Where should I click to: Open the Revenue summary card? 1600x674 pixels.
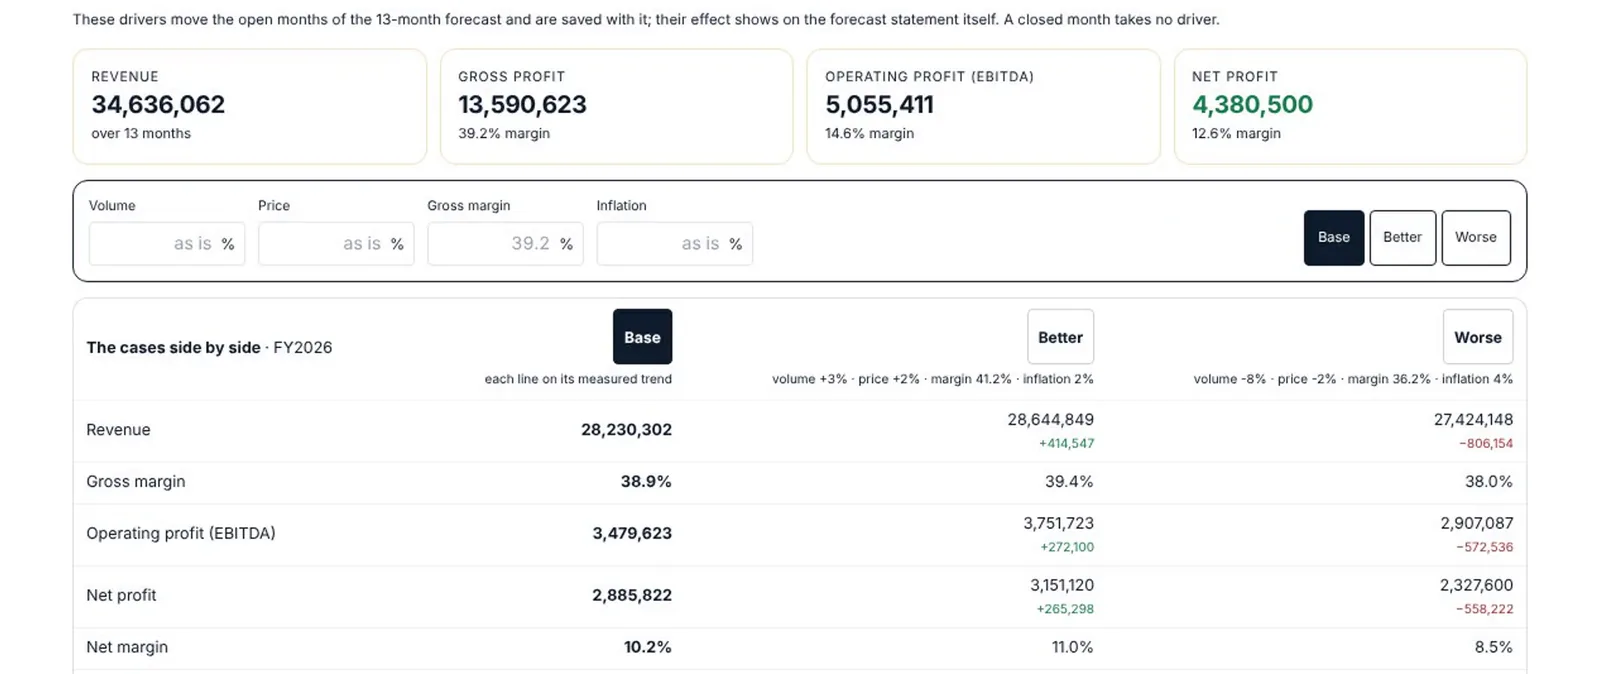pos(250,106)
